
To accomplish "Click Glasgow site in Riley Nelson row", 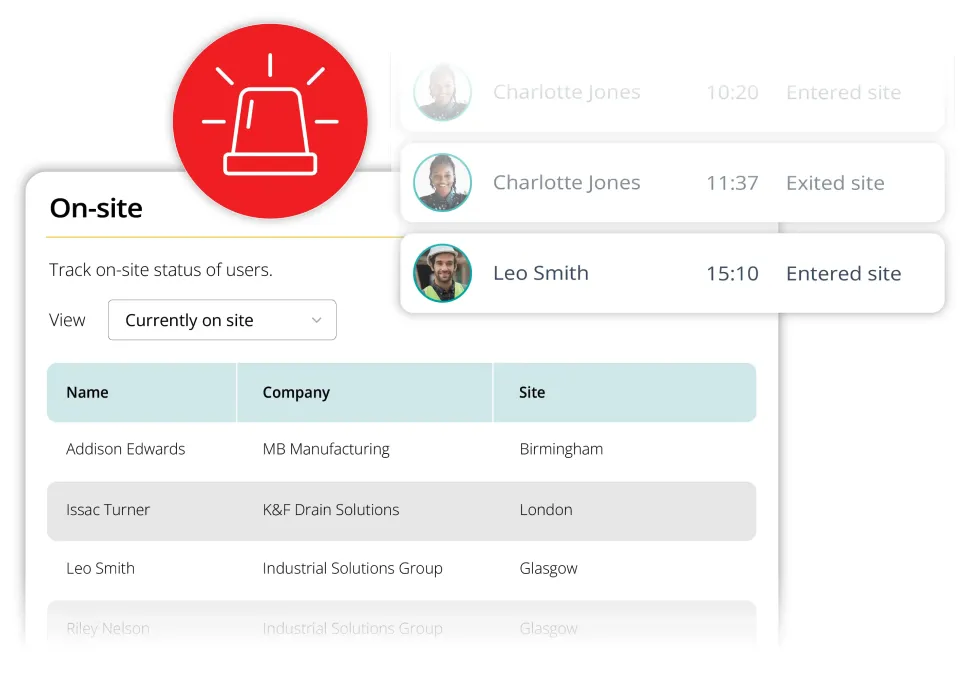I will coord(548,628).
